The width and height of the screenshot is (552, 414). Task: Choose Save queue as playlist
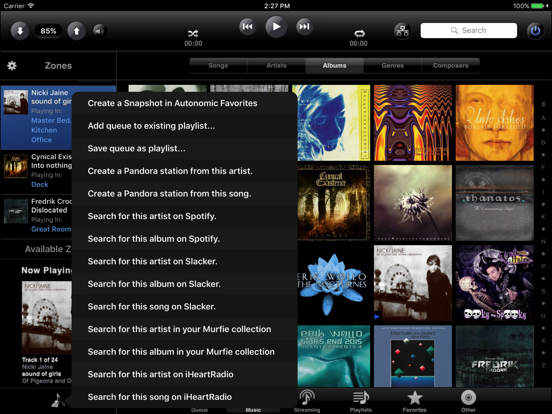point(185,148)
